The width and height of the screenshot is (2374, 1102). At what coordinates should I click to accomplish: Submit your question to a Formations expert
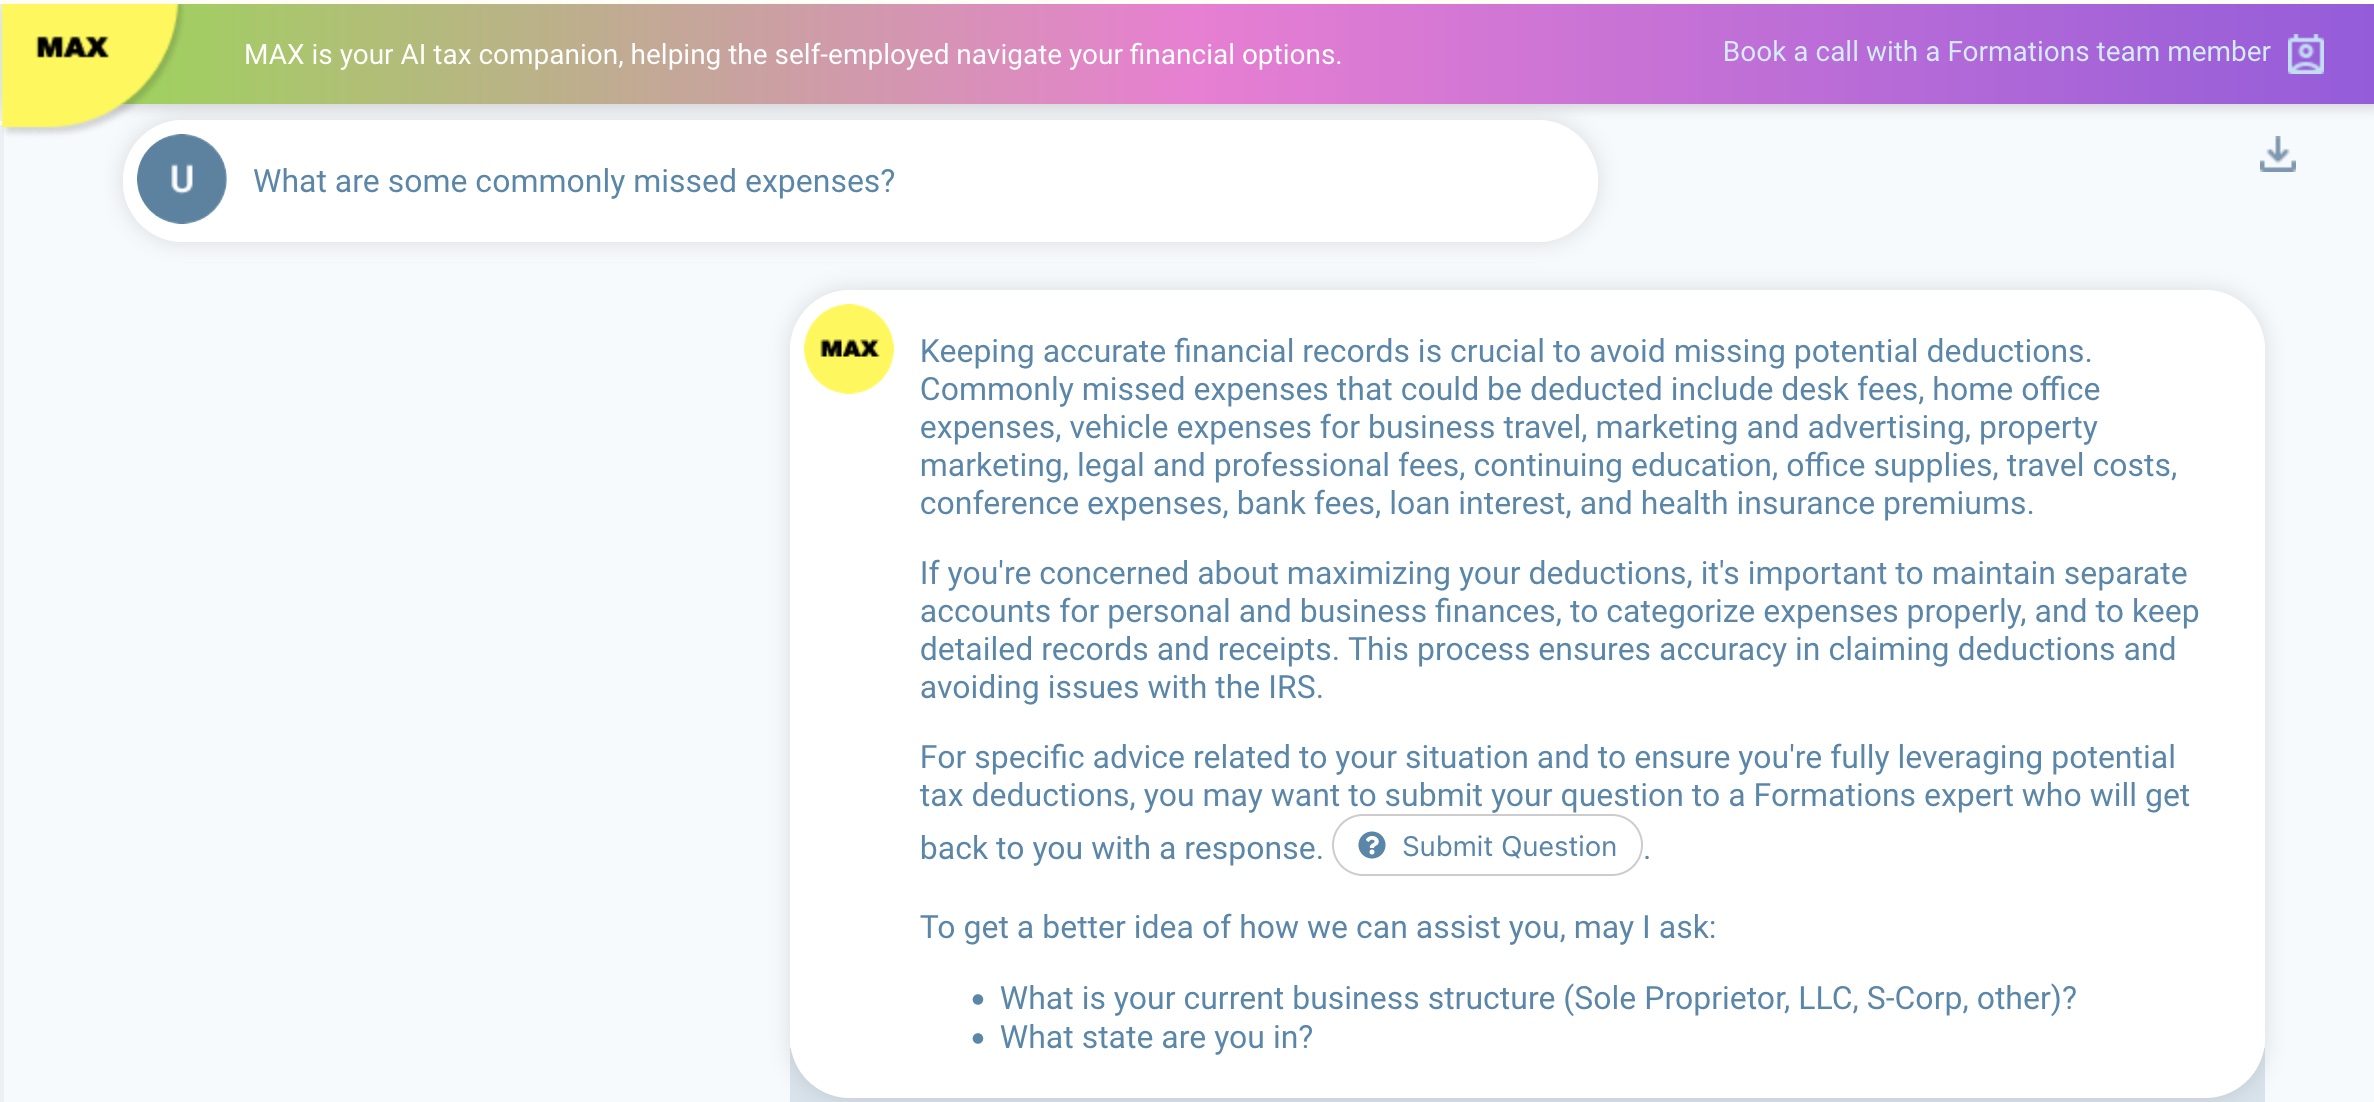[1487, 846]
